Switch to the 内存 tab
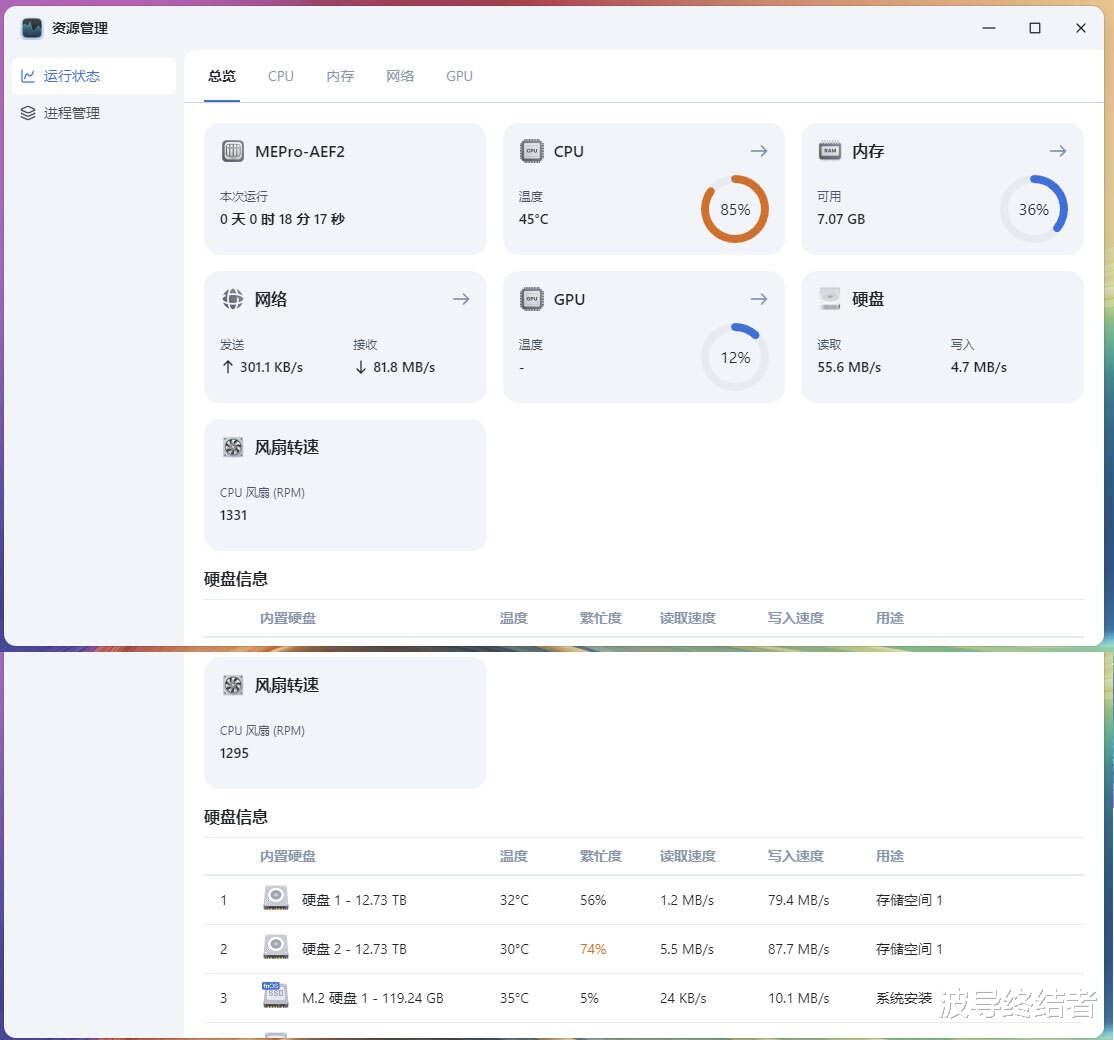Screen dimensions: 1114x1040 340,76
